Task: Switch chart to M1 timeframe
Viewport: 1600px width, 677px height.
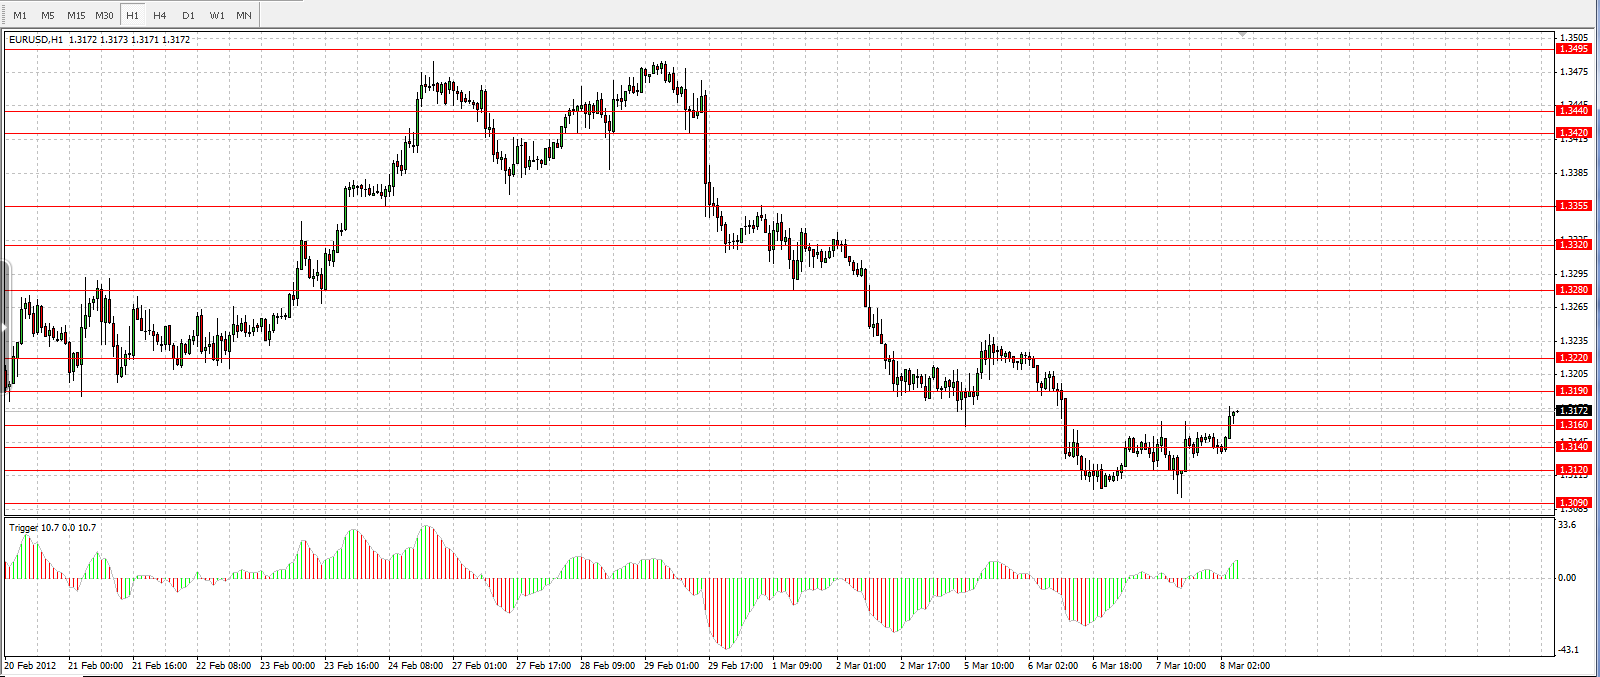Action: [x=20, y=15]
